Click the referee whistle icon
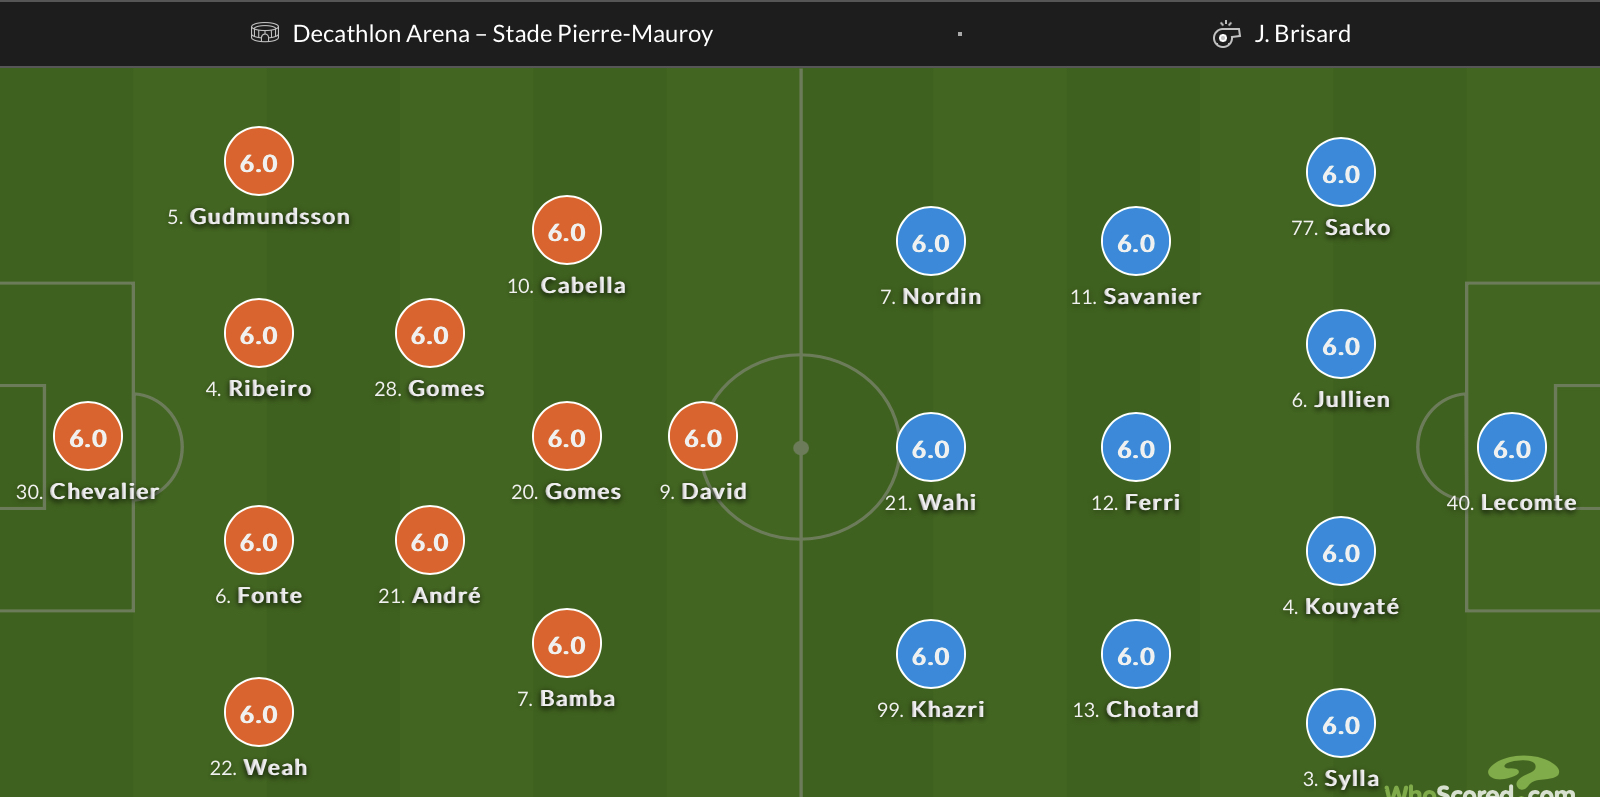The image size is (1600, 797). tap(1226, 35)
